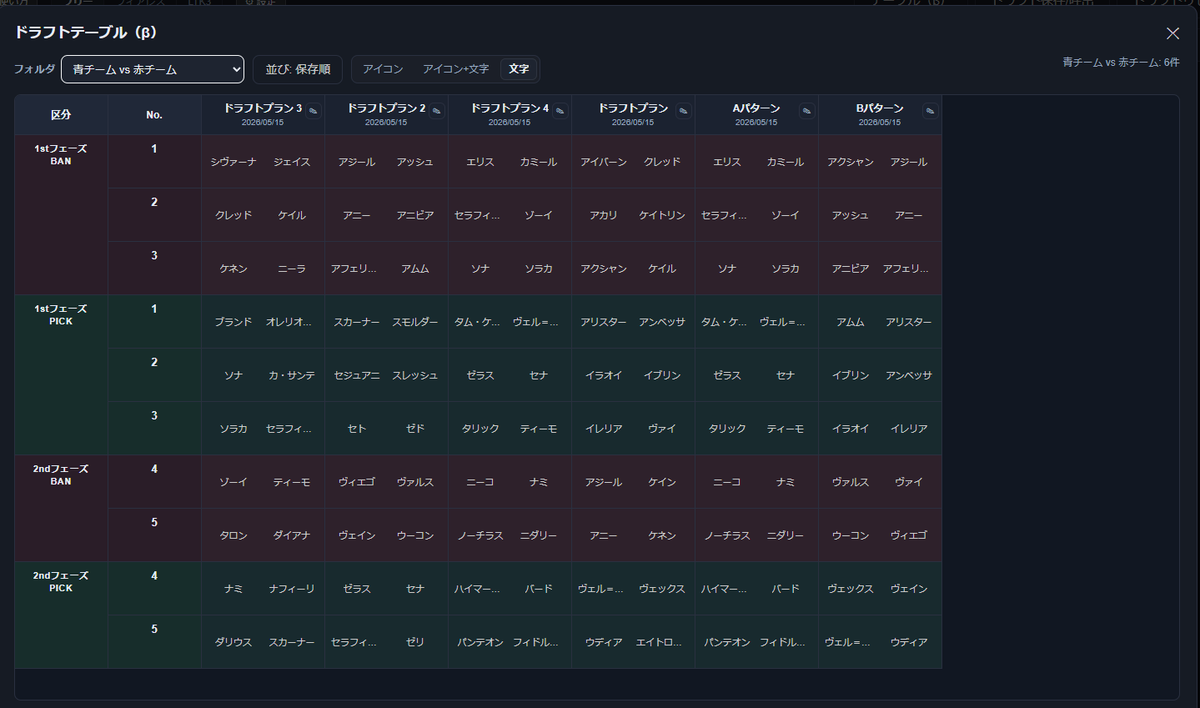Click パンテオン in the ドラフトプラン 4 column
1200x708 pixels.
pyautogui.click(x=480, y=642)
